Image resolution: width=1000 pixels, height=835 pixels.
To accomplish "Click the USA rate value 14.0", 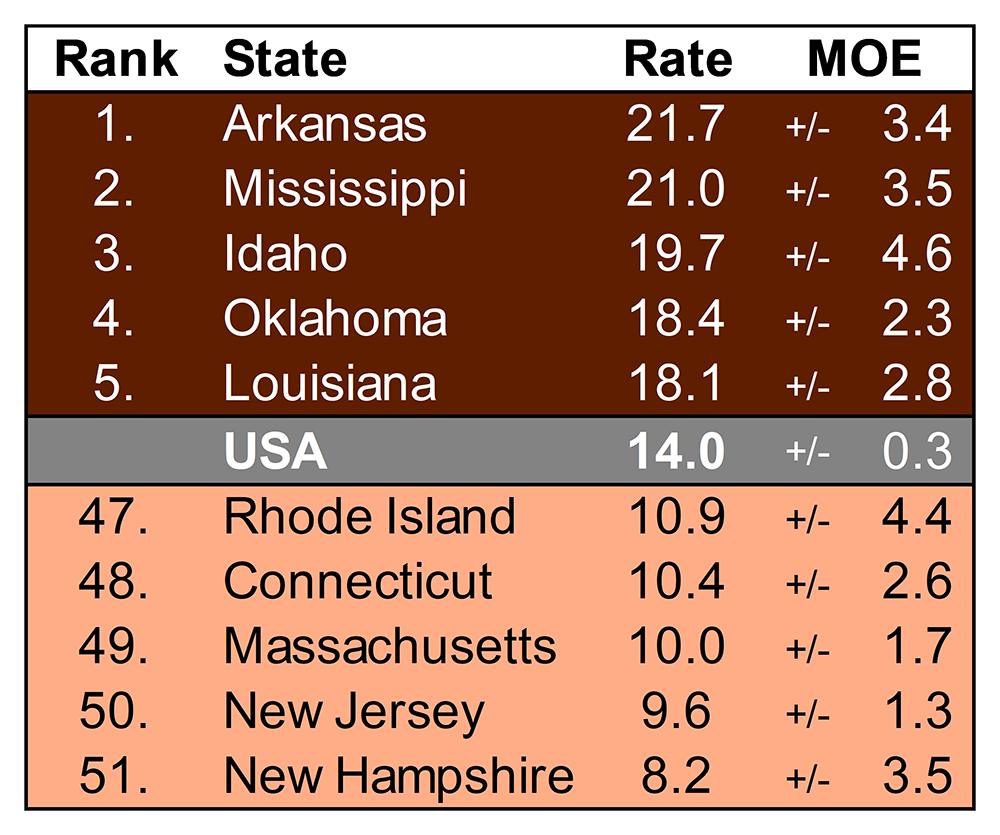I will tap(675, 452).
